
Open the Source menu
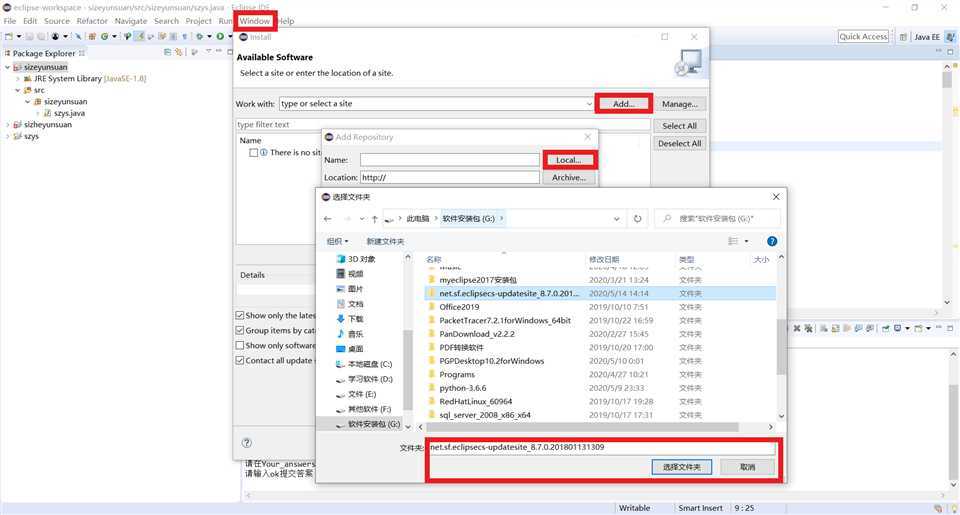57,21
